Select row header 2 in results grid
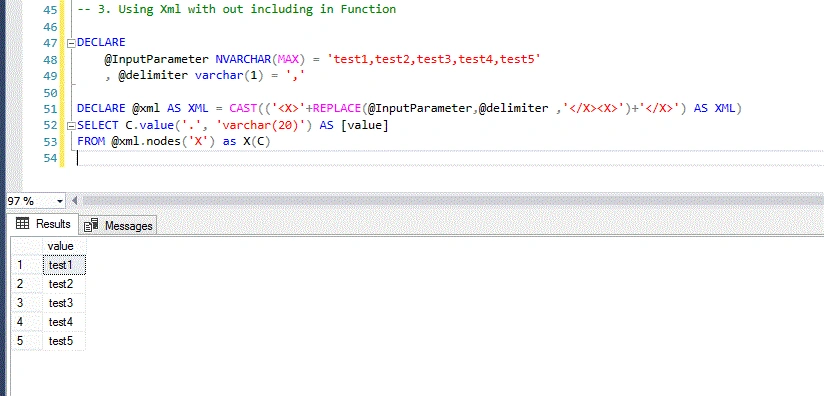Screen dimensions: 824x396 [x=27, y=284]
